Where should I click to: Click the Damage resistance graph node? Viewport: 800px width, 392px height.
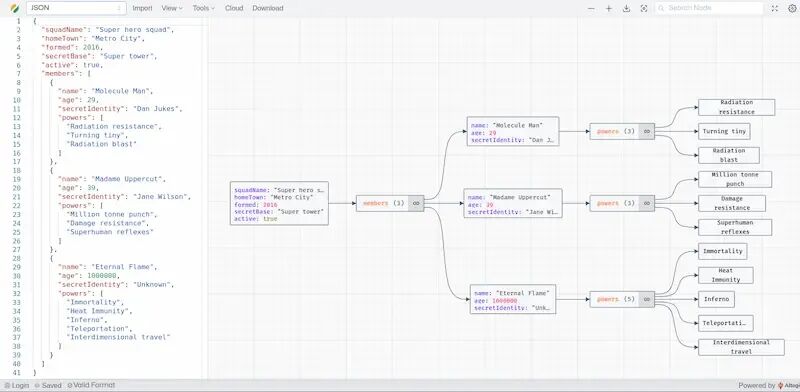click(x=732, y=203)
